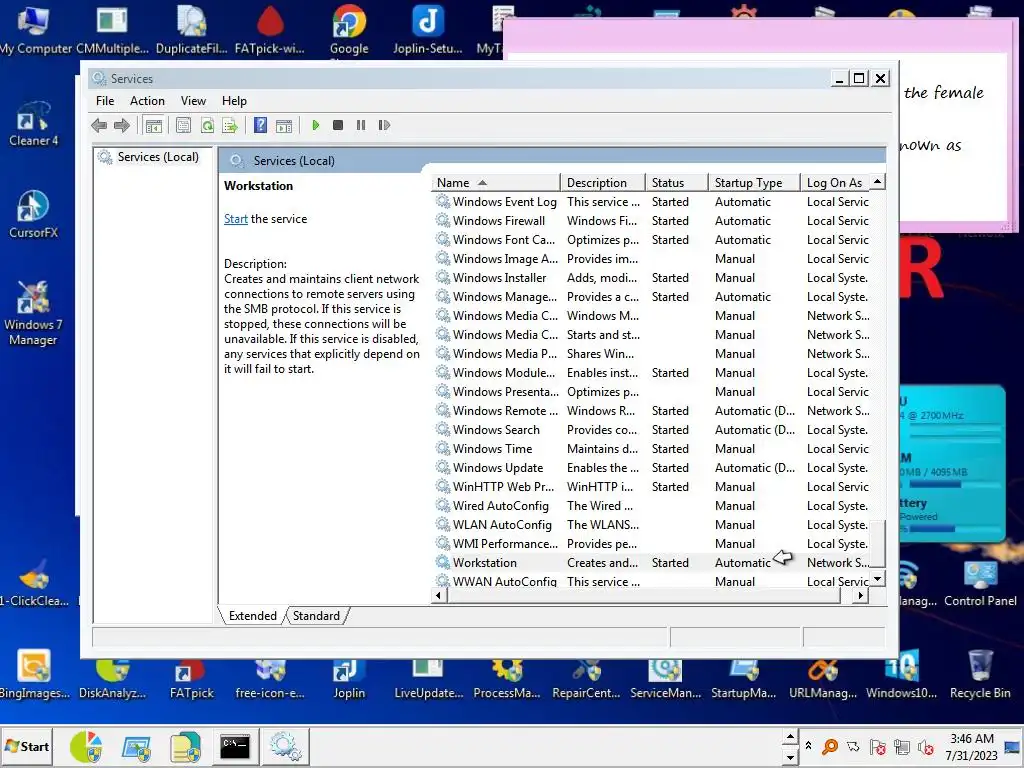Click the services list scroll-up arrow
The height and width of the screenshot is (768, 1024).
pos(878,182)
